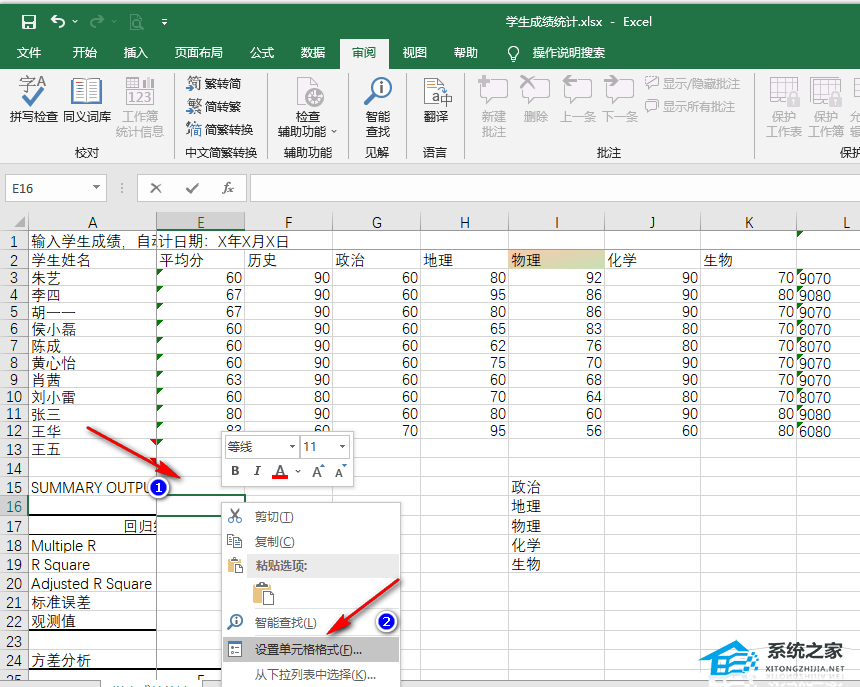Click the insert function fx icon

[227, 188]
